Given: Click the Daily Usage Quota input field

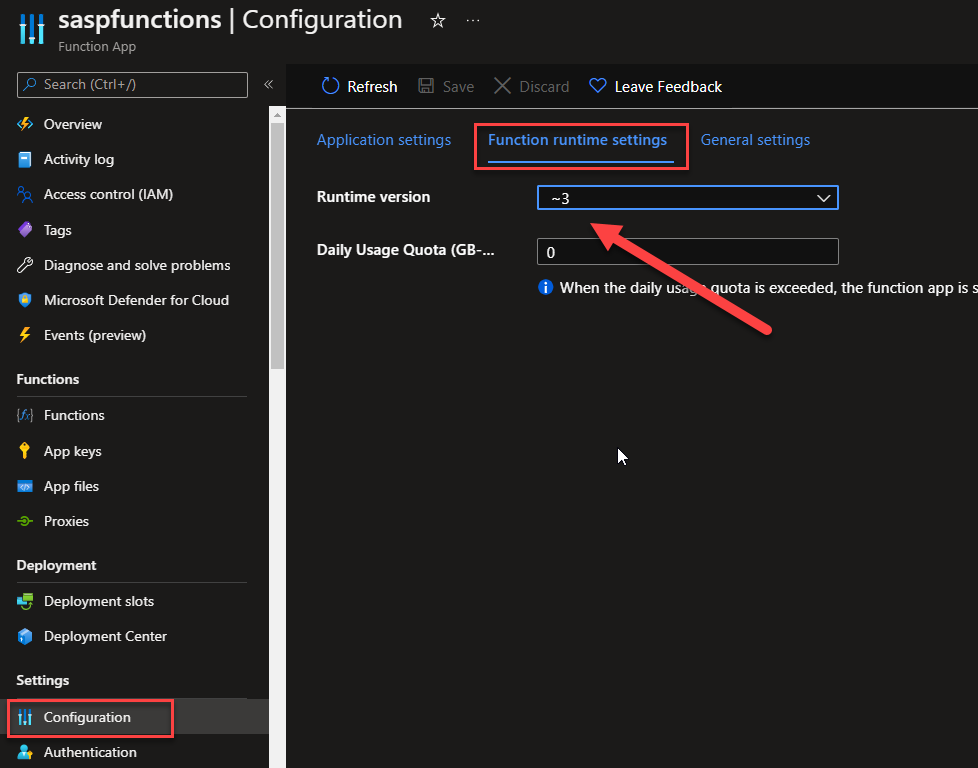Looking at the screenshot, I should [x=687, y=252].
